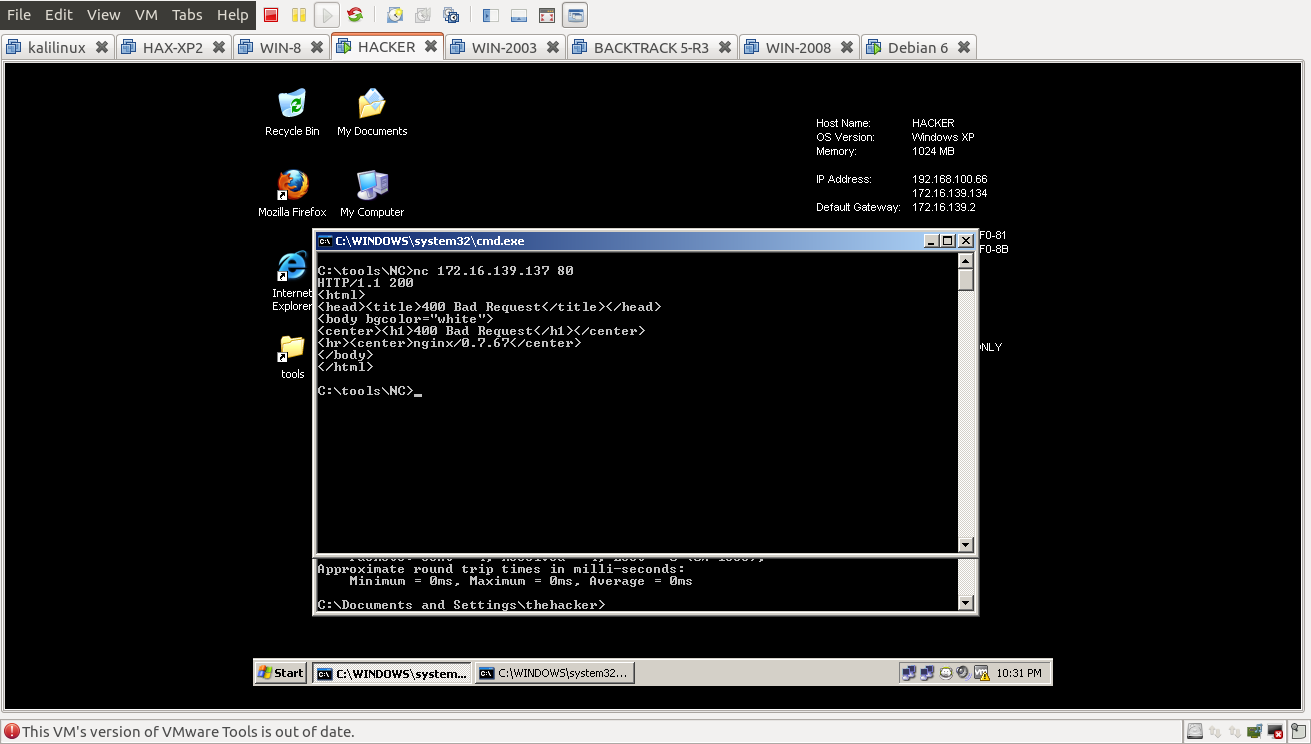Switch to the kalilinux tab
Image resolution: width=1311 pixels, height=744 pixels.
click(57, 46)
